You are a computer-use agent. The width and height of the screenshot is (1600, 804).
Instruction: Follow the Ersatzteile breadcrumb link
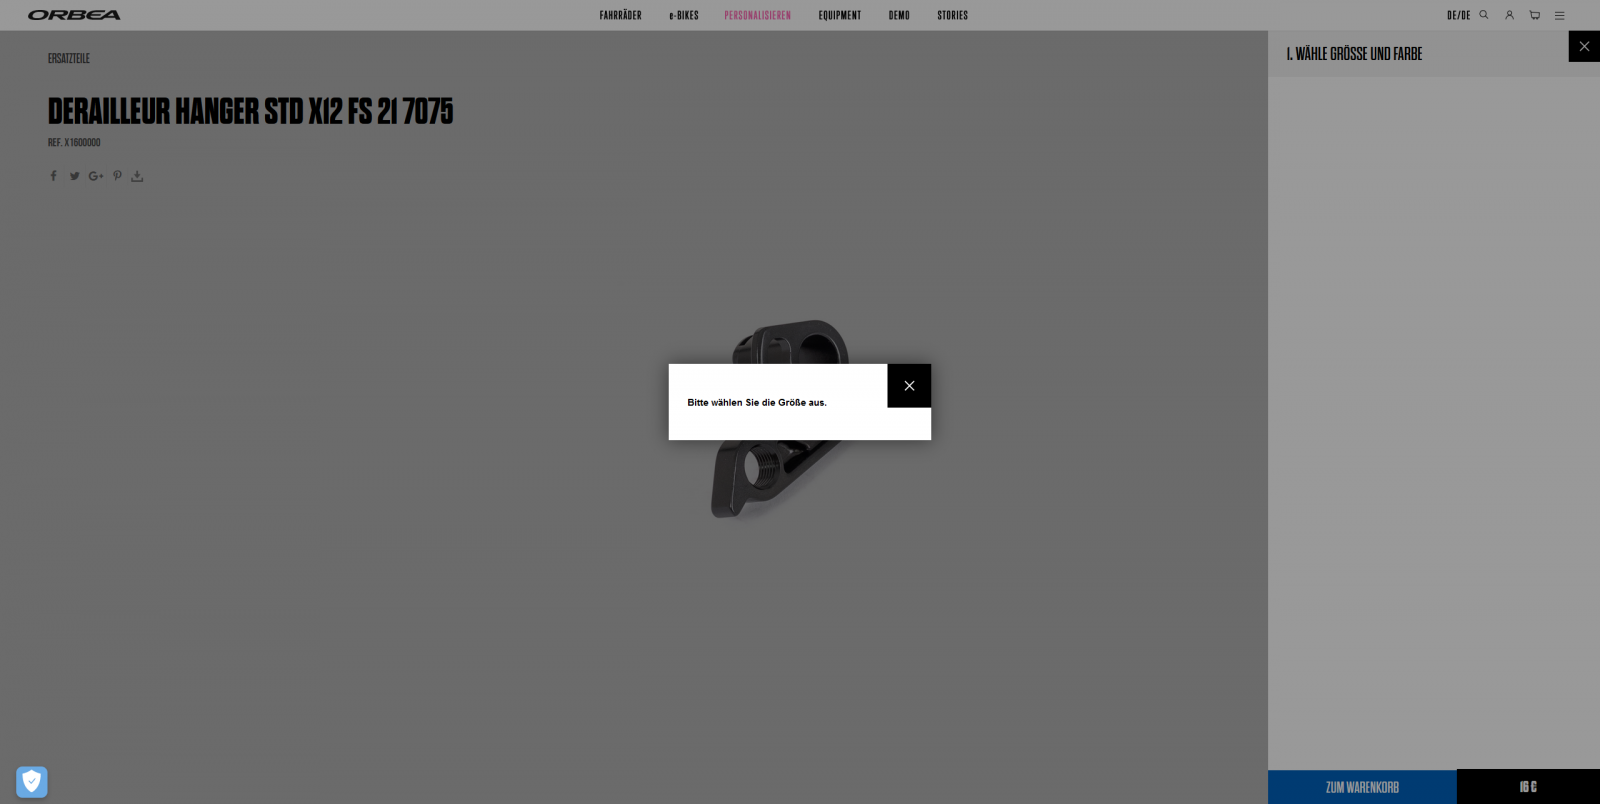click(69, 58)
